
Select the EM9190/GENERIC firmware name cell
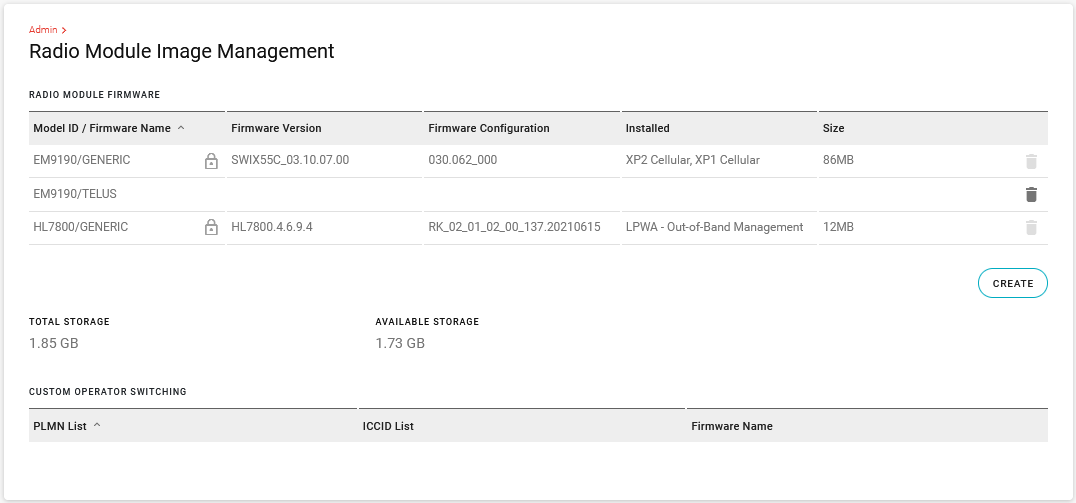click(x=82, y=160)
